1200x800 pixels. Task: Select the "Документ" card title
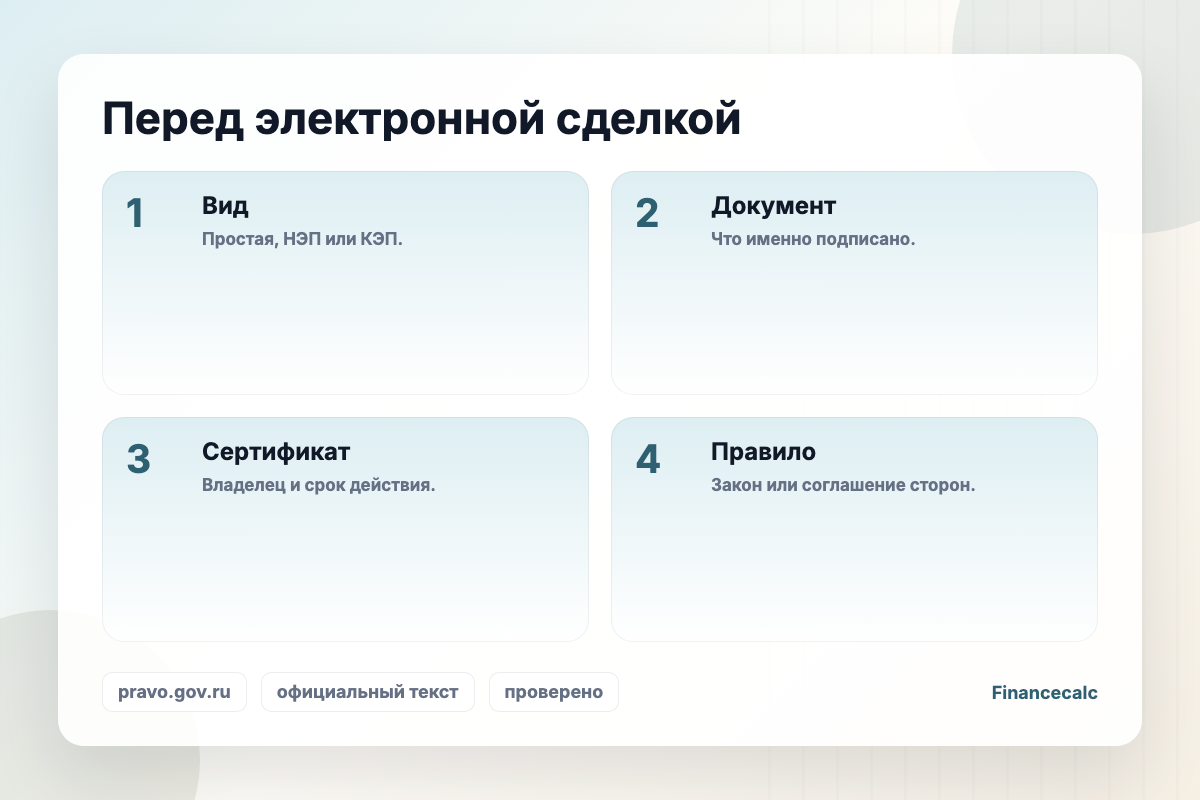(774, 206)
